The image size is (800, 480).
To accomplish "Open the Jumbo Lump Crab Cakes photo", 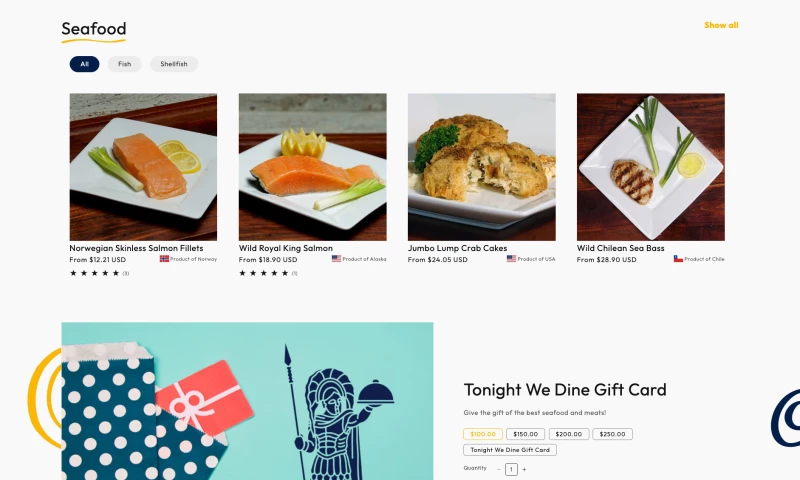I will pos(482,167).
